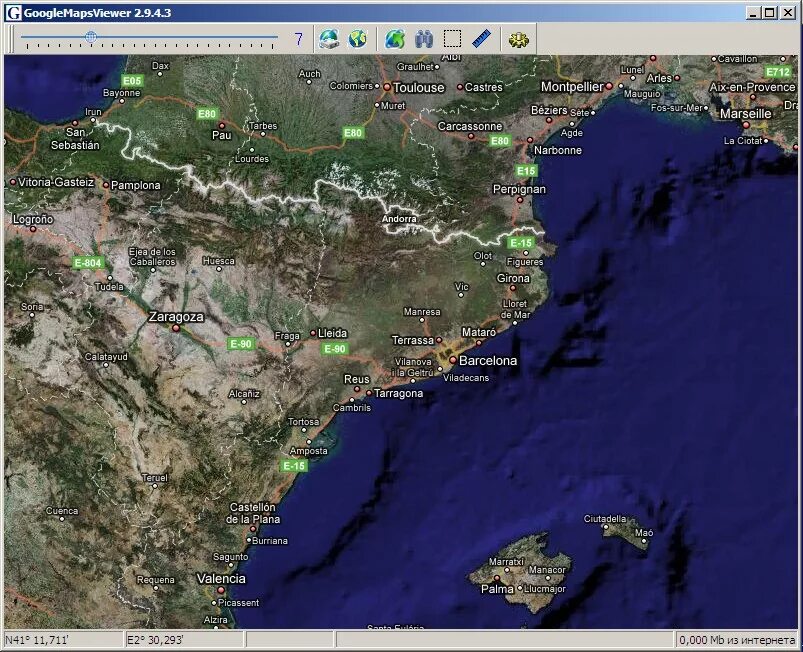The width and height of the screenshot is (803, 652).
Task: Click the latitude N41° 11,711' status field
Action: pyautogui.click(x=64, y=640)
